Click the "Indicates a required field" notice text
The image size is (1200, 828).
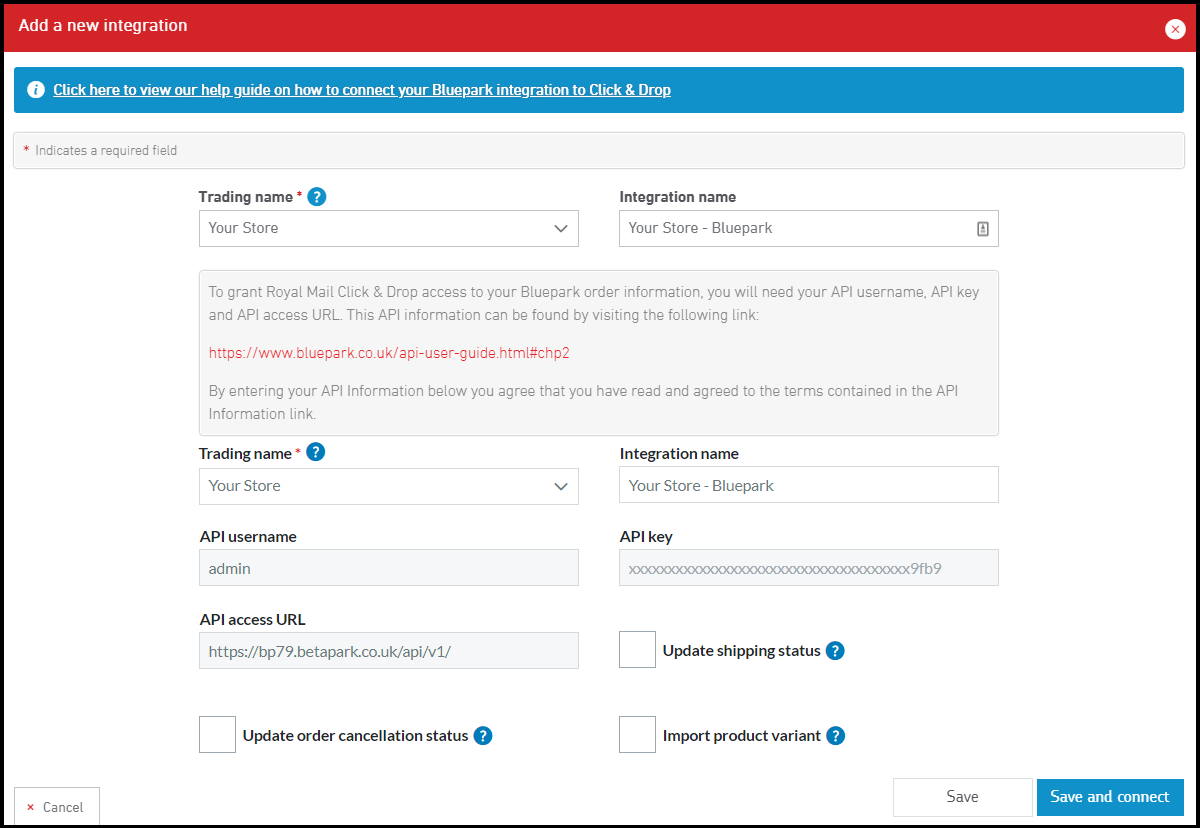point(106,151)
